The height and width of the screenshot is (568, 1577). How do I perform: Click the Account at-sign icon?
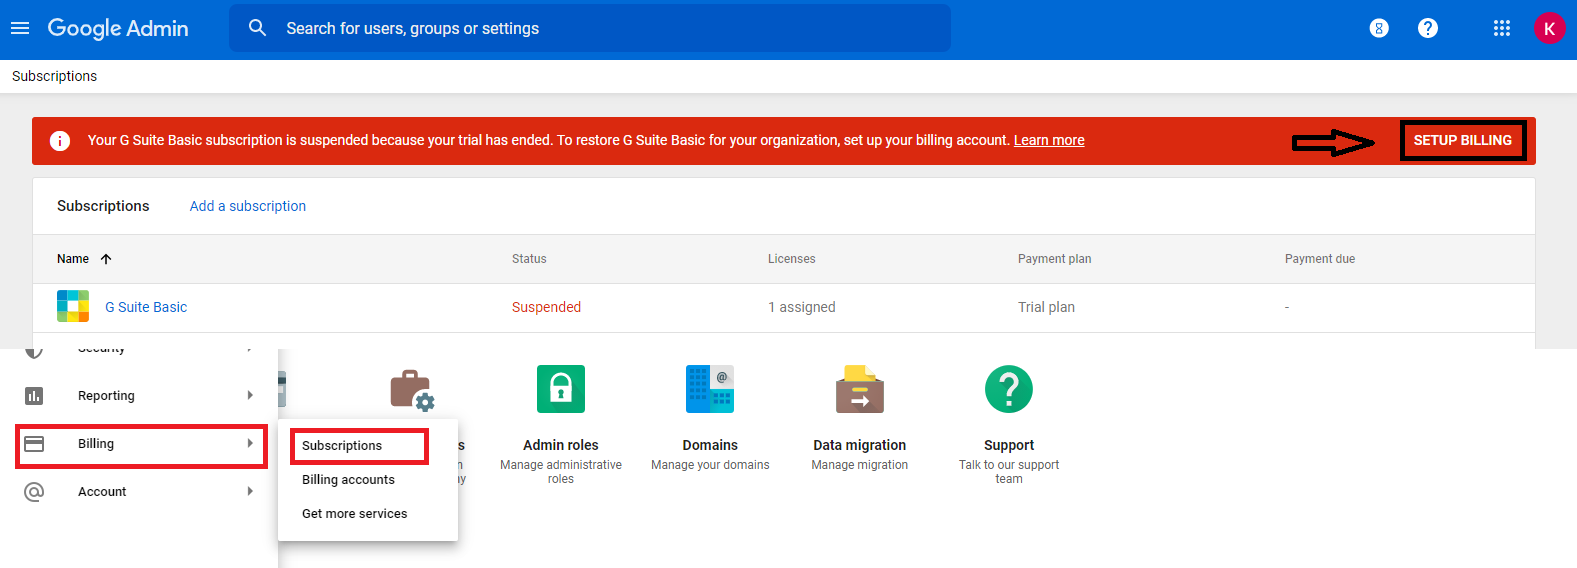pyautogui.click(x=34, y=492)
